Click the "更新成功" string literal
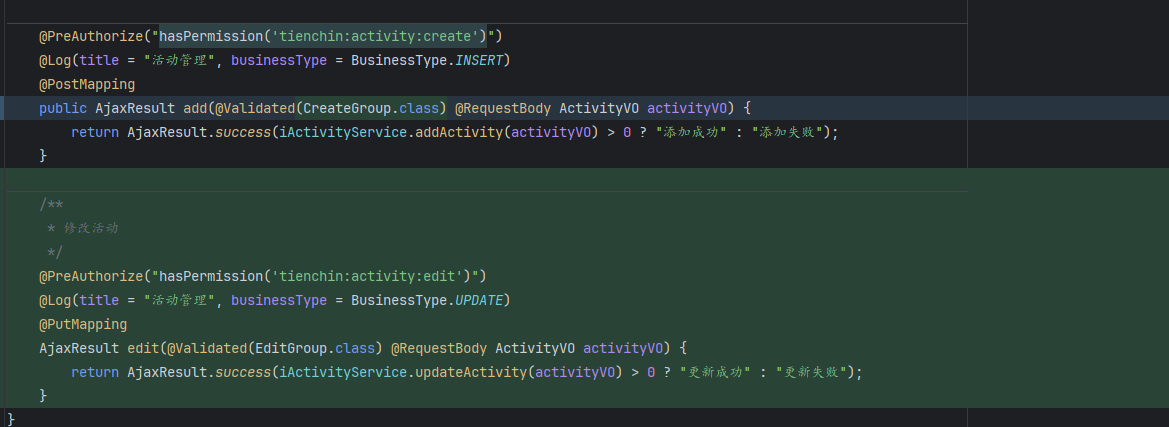This screenshot has height=427, width=1169. coord(715,372)
